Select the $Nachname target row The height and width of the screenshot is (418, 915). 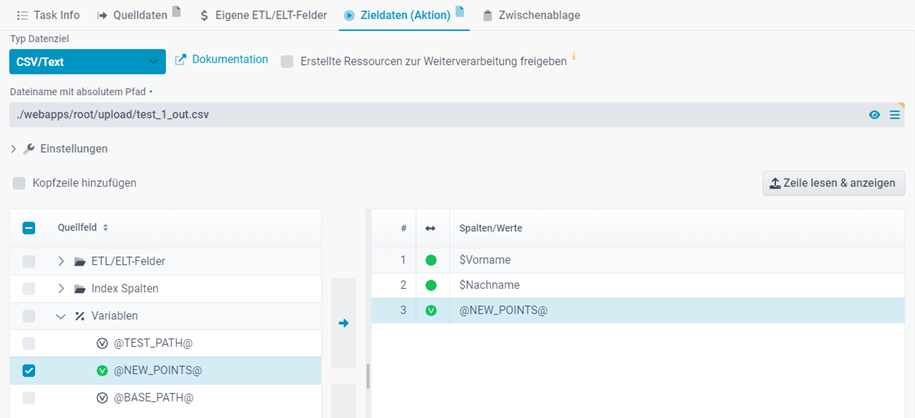638,285
